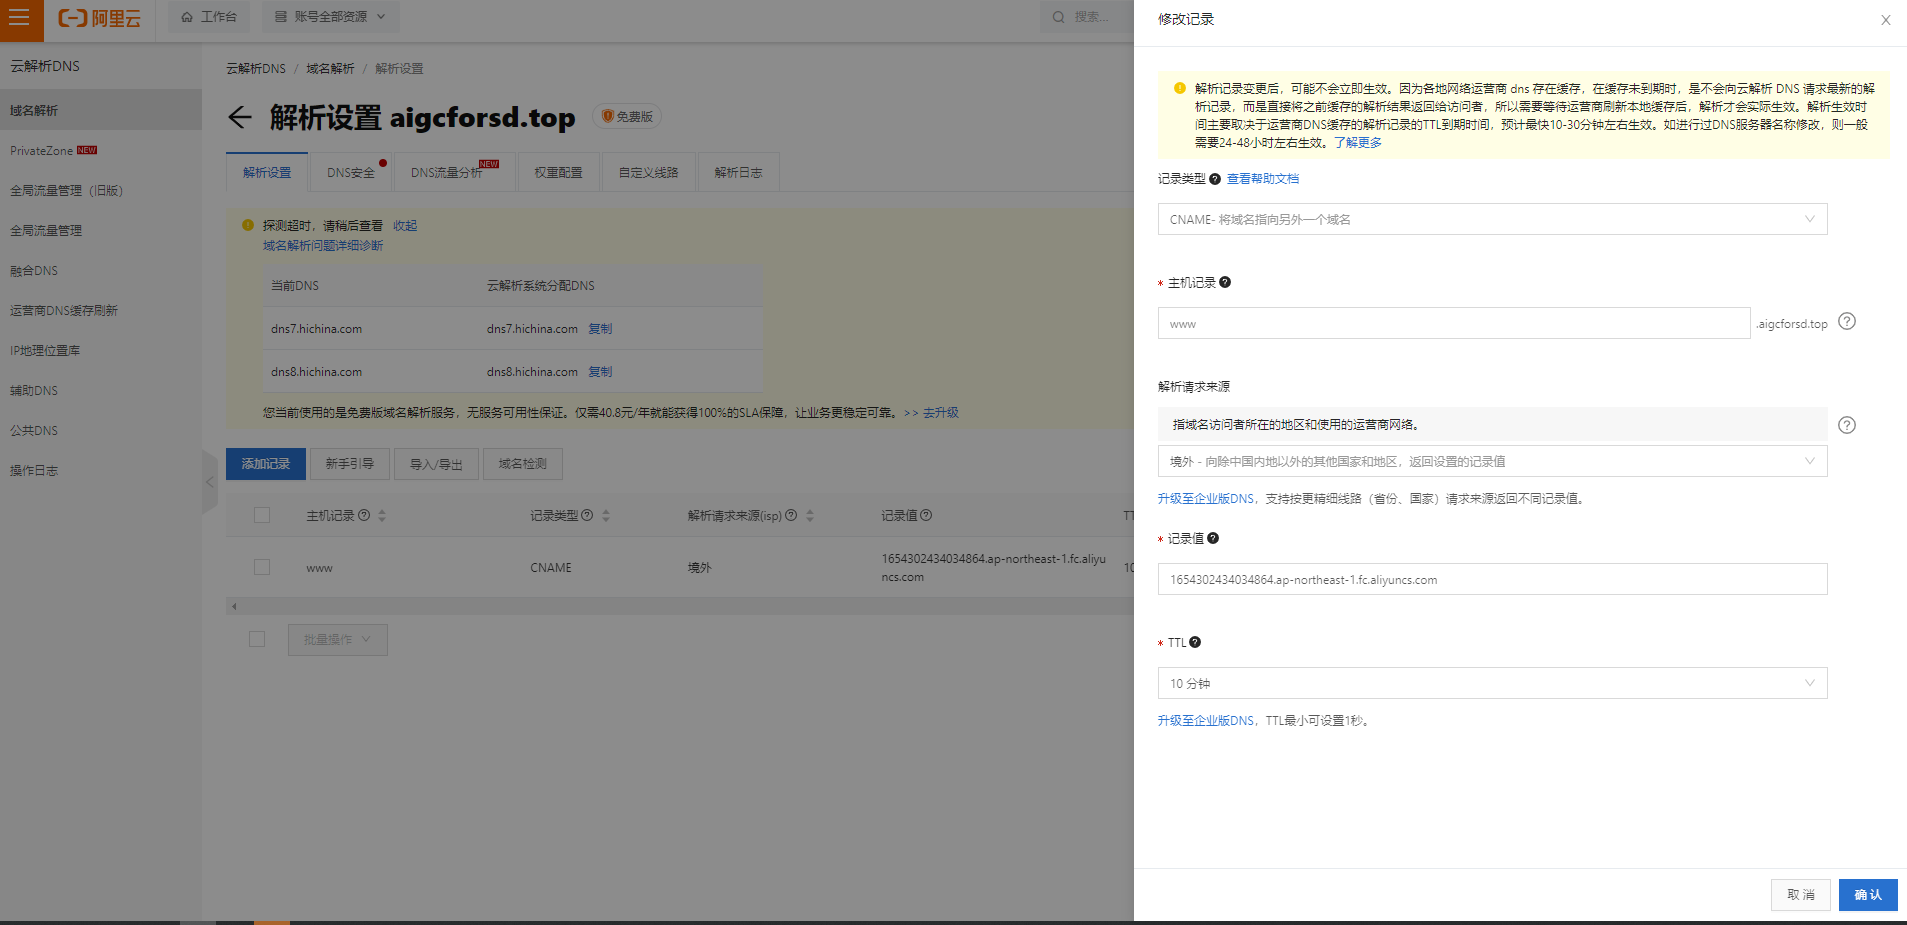Switch to the DNS安全 tab
This screenshot has height=925, width=1907.
pos(351,172)
